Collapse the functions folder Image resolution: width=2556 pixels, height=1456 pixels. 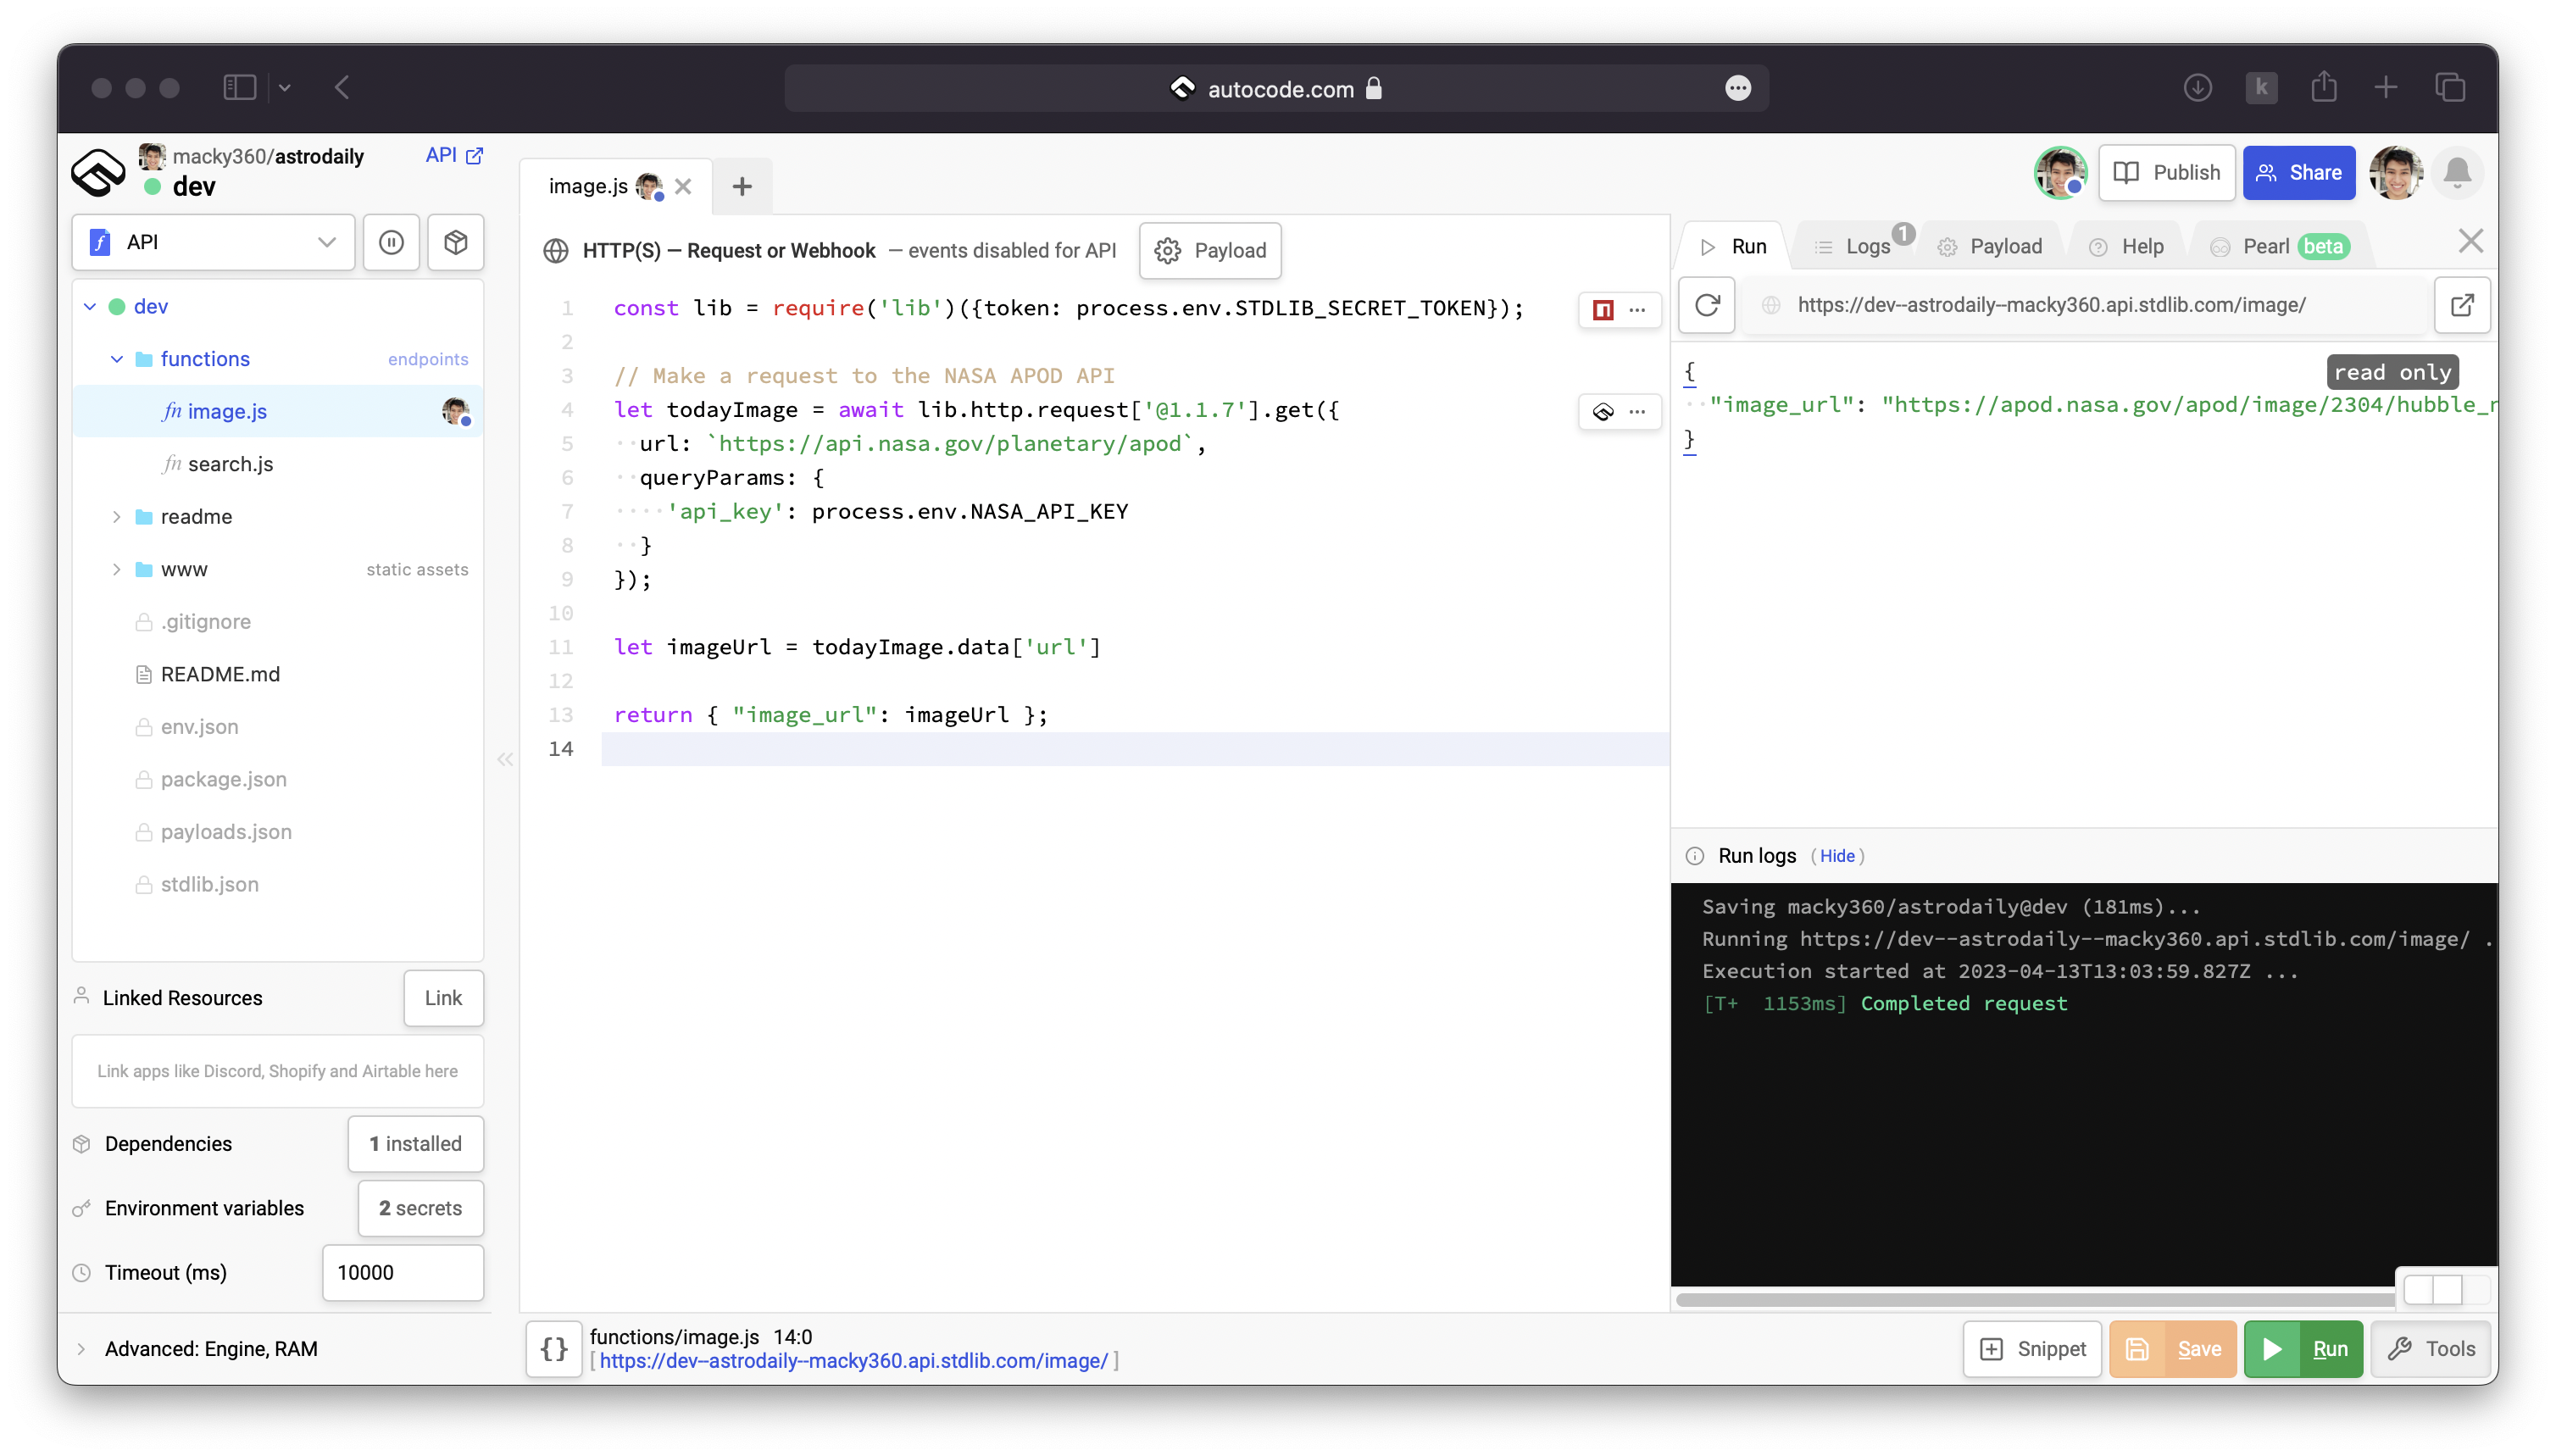pos(116,358)
